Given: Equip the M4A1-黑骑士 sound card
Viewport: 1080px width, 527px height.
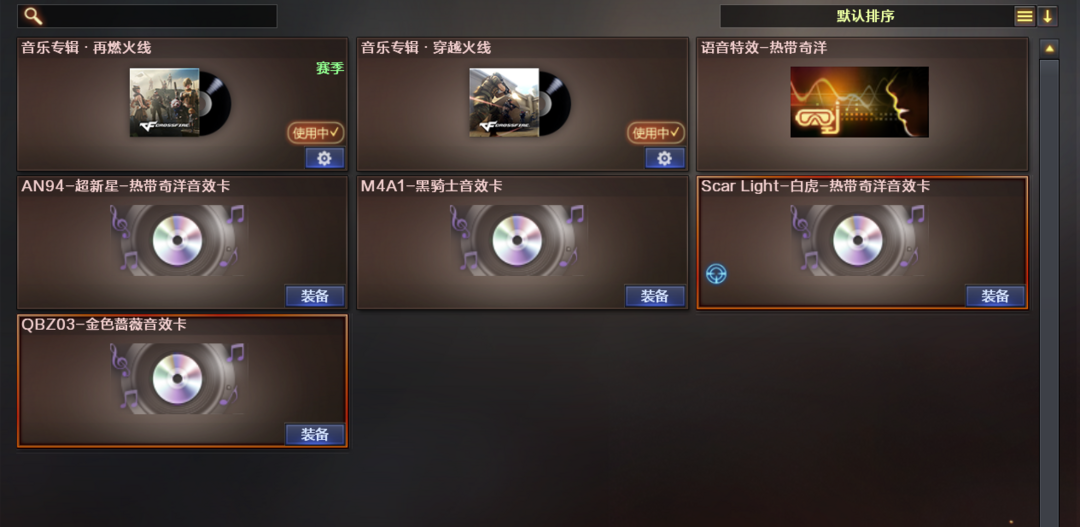Looking at the screenshot, I should pos(655,296).
